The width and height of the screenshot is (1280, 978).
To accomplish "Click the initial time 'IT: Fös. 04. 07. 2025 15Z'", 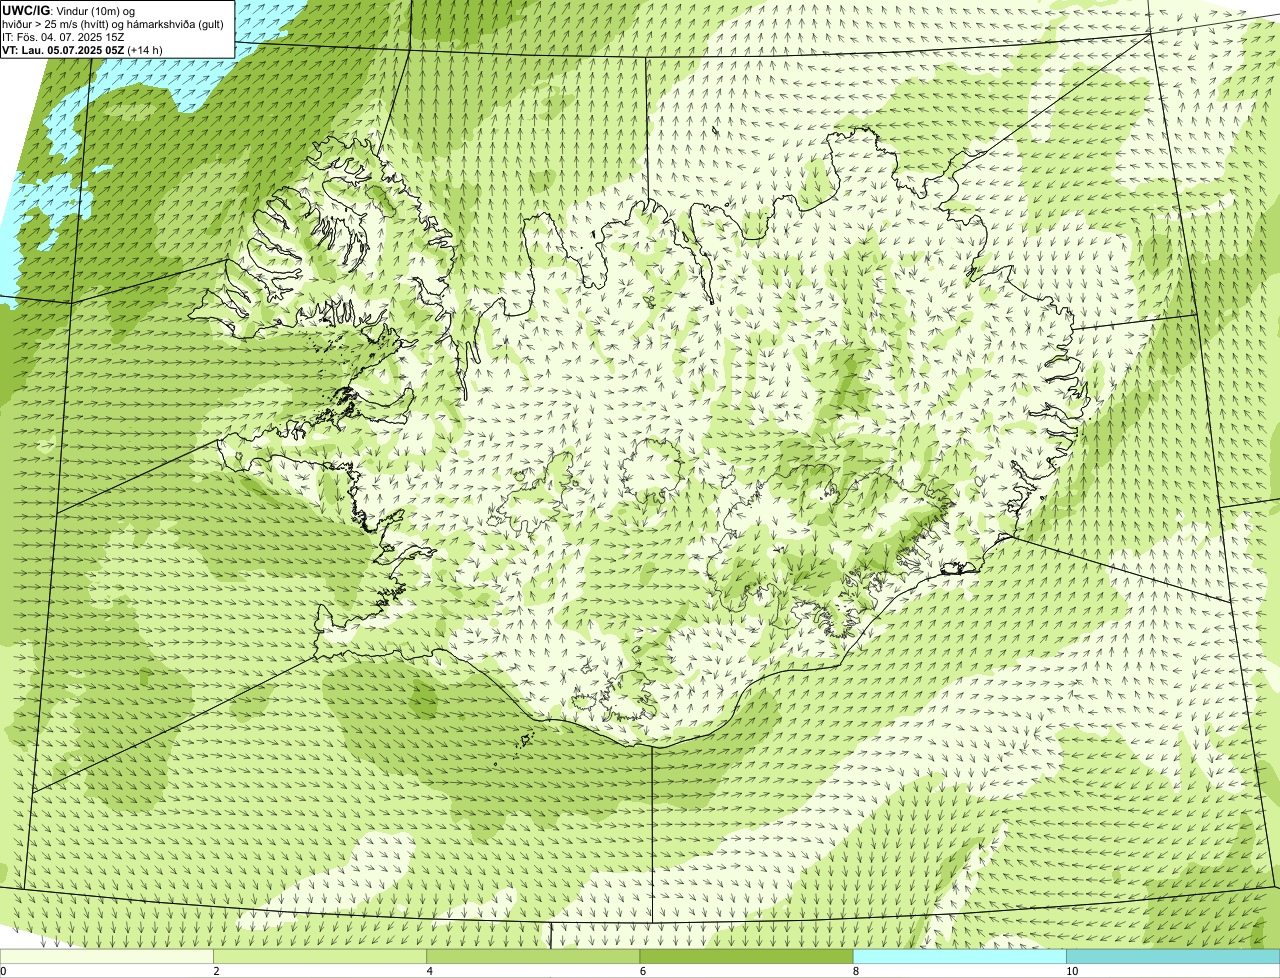I will [64, 37].
